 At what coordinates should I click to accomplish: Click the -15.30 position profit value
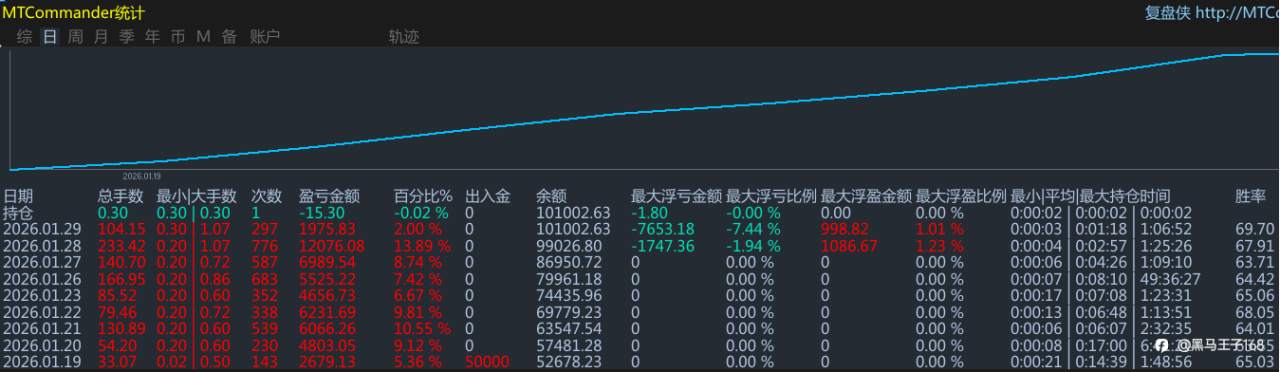[321, 213]
